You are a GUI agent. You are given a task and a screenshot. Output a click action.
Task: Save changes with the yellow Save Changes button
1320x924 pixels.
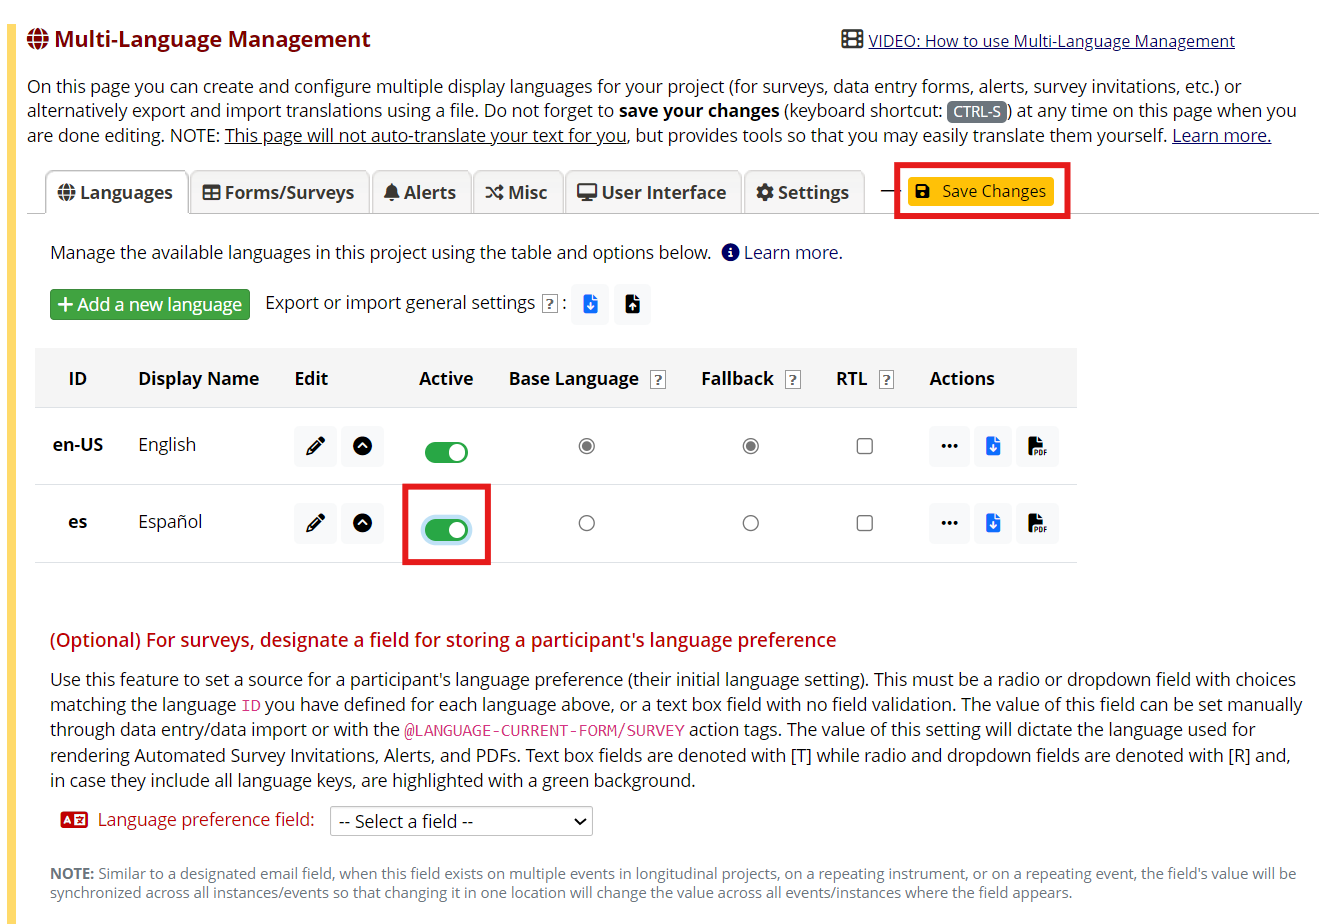pos(980,191)
